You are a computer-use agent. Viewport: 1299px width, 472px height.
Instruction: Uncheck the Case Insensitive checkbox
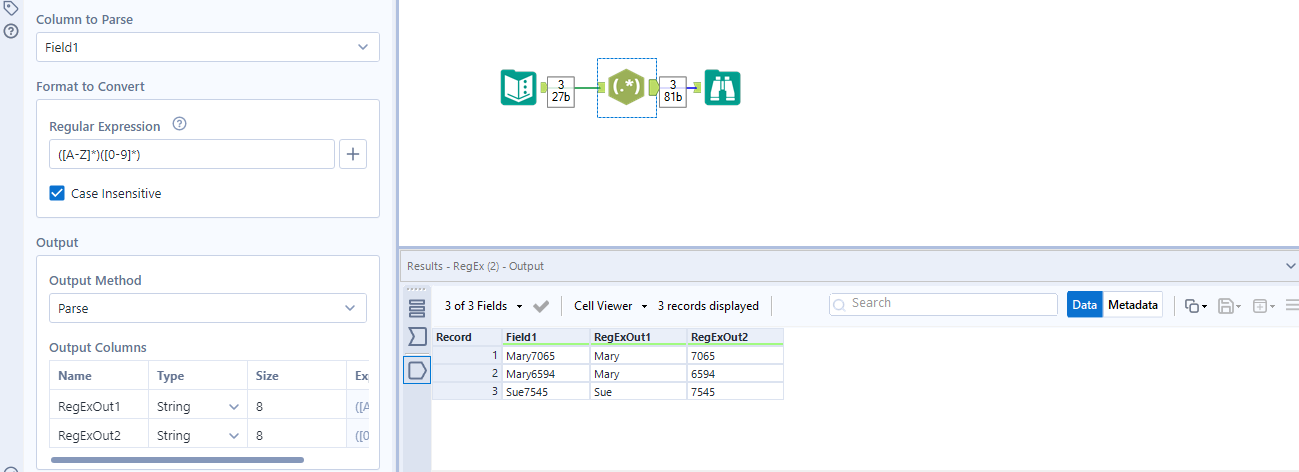click(x=58, y=193)
